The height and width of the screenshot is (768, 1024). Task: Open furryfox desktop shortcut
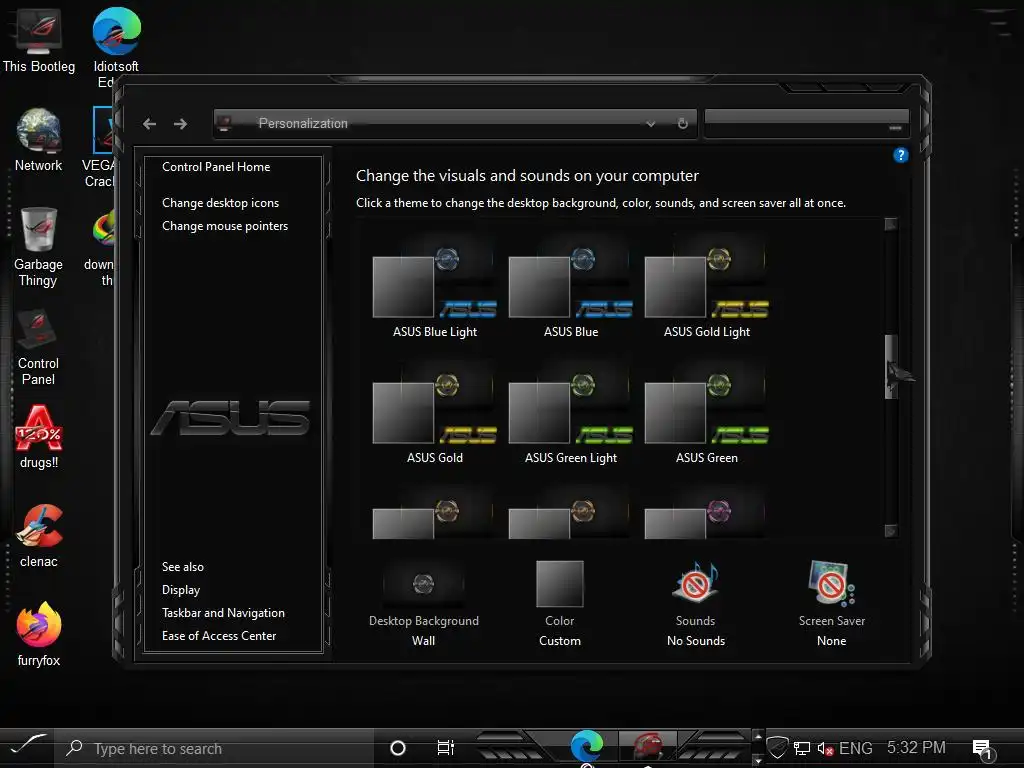(39, 634)
